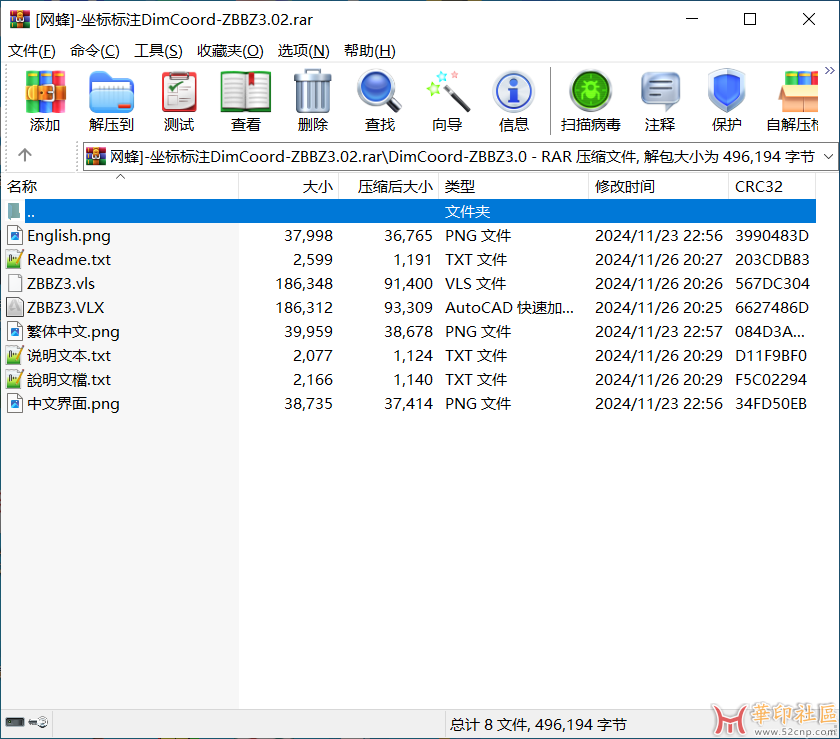Sort files by the 名称 column header

tap(120, 186)
